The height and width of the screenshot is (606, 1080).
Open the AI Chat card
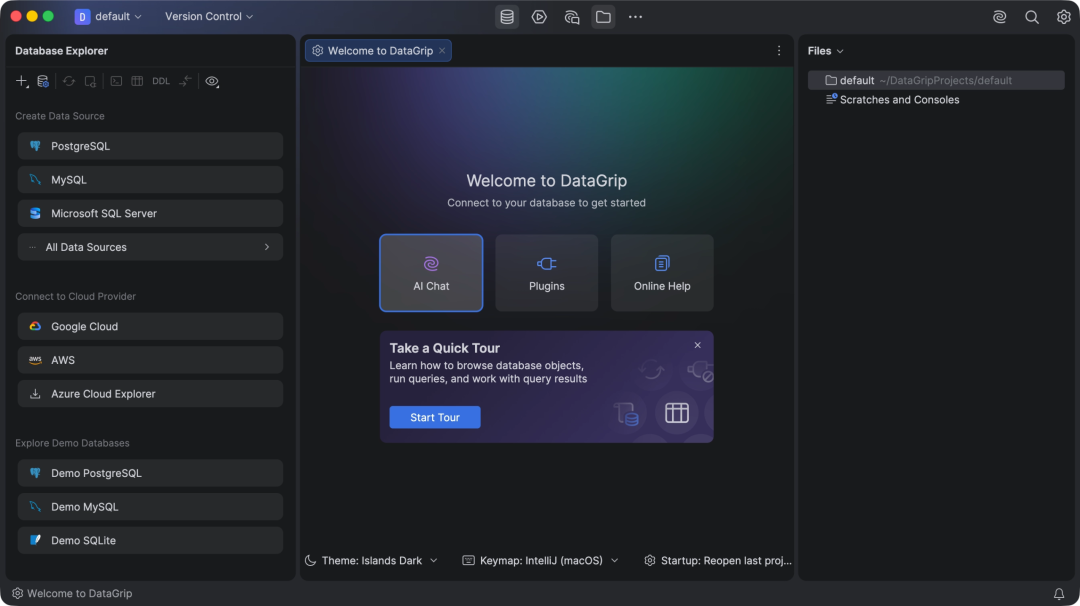coord(431,273)
